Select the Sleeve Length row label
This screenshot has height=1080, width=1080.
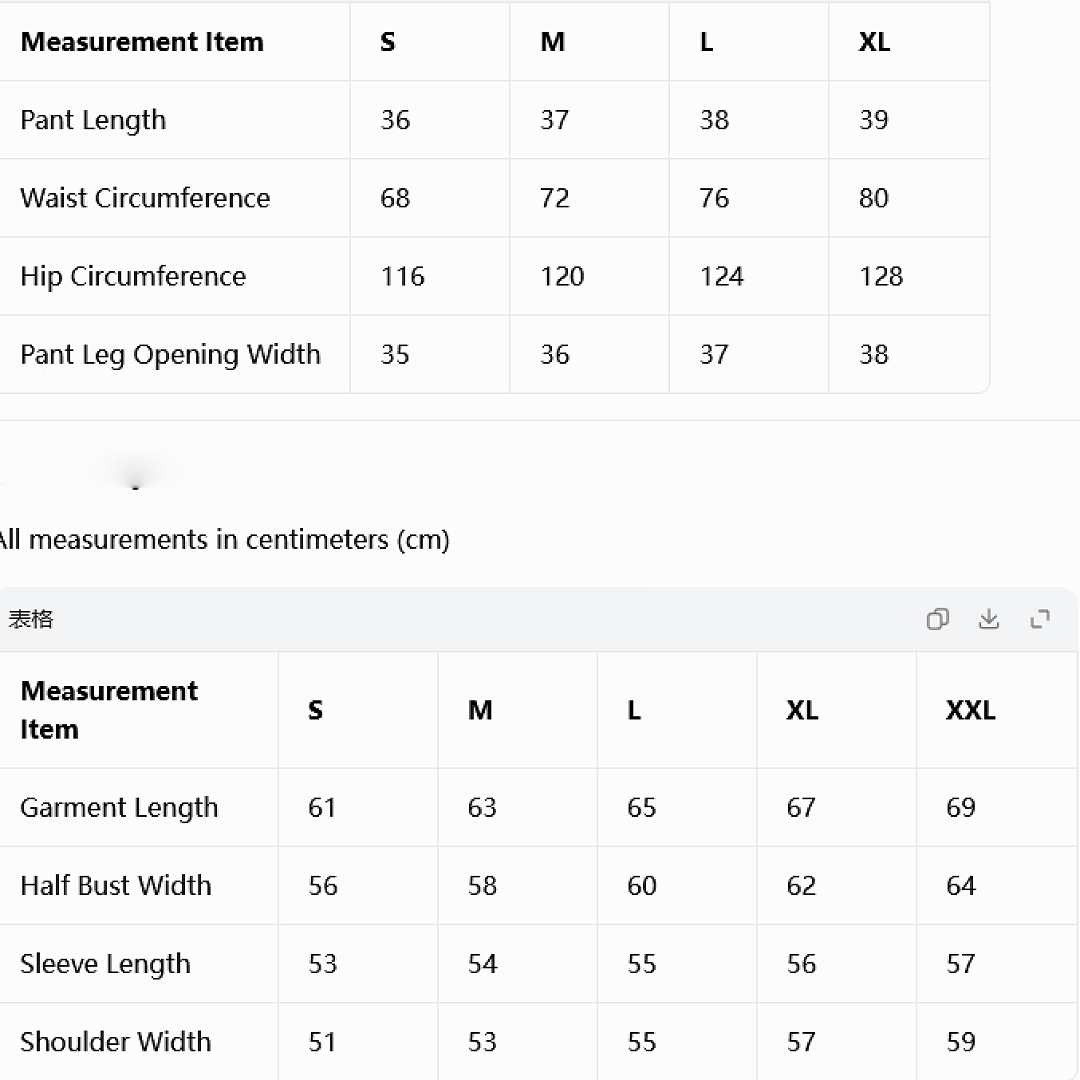[x=105, y=964]
